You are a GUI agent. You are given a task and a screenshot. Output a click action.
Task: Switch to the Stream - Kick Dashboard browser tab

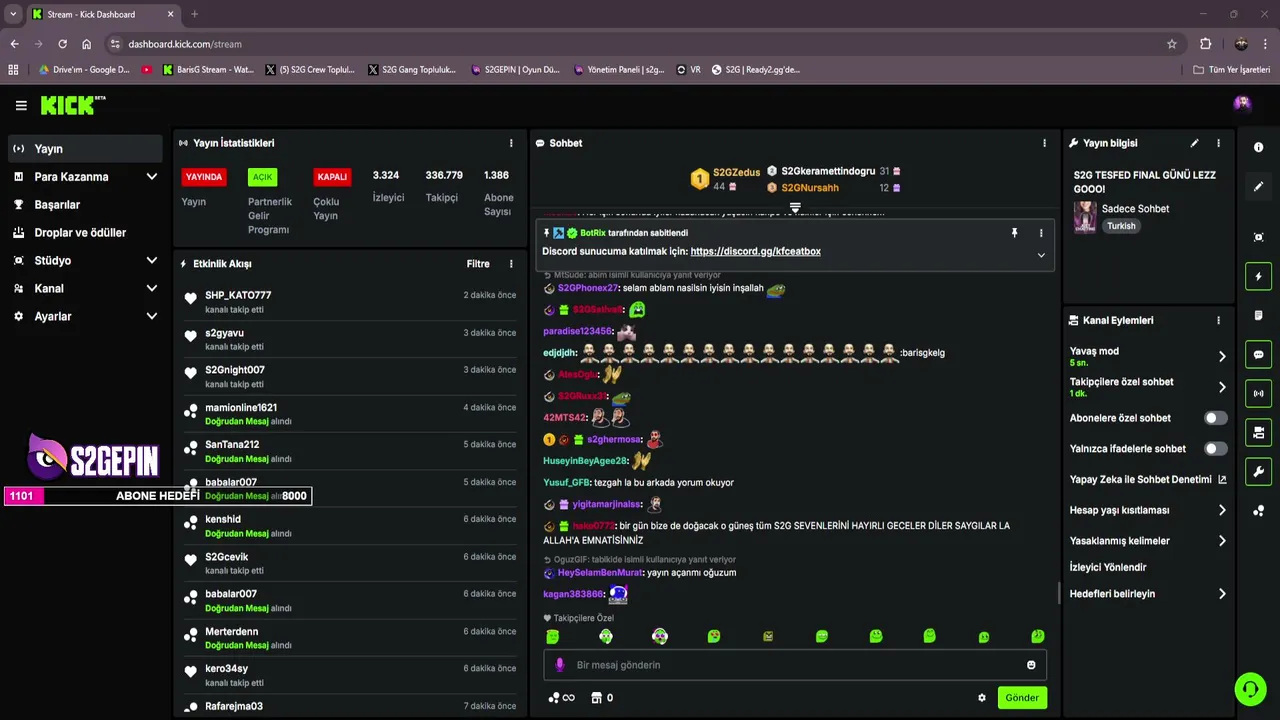(102, 14)
